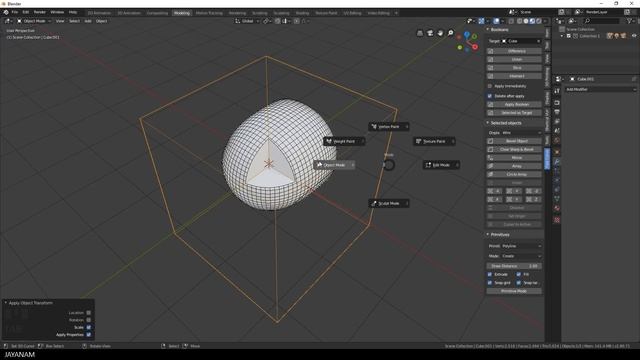Image resolution: width=640 pixels, height=360 pixels.
Task: Click the Mirror button
Action: (514, 158)
